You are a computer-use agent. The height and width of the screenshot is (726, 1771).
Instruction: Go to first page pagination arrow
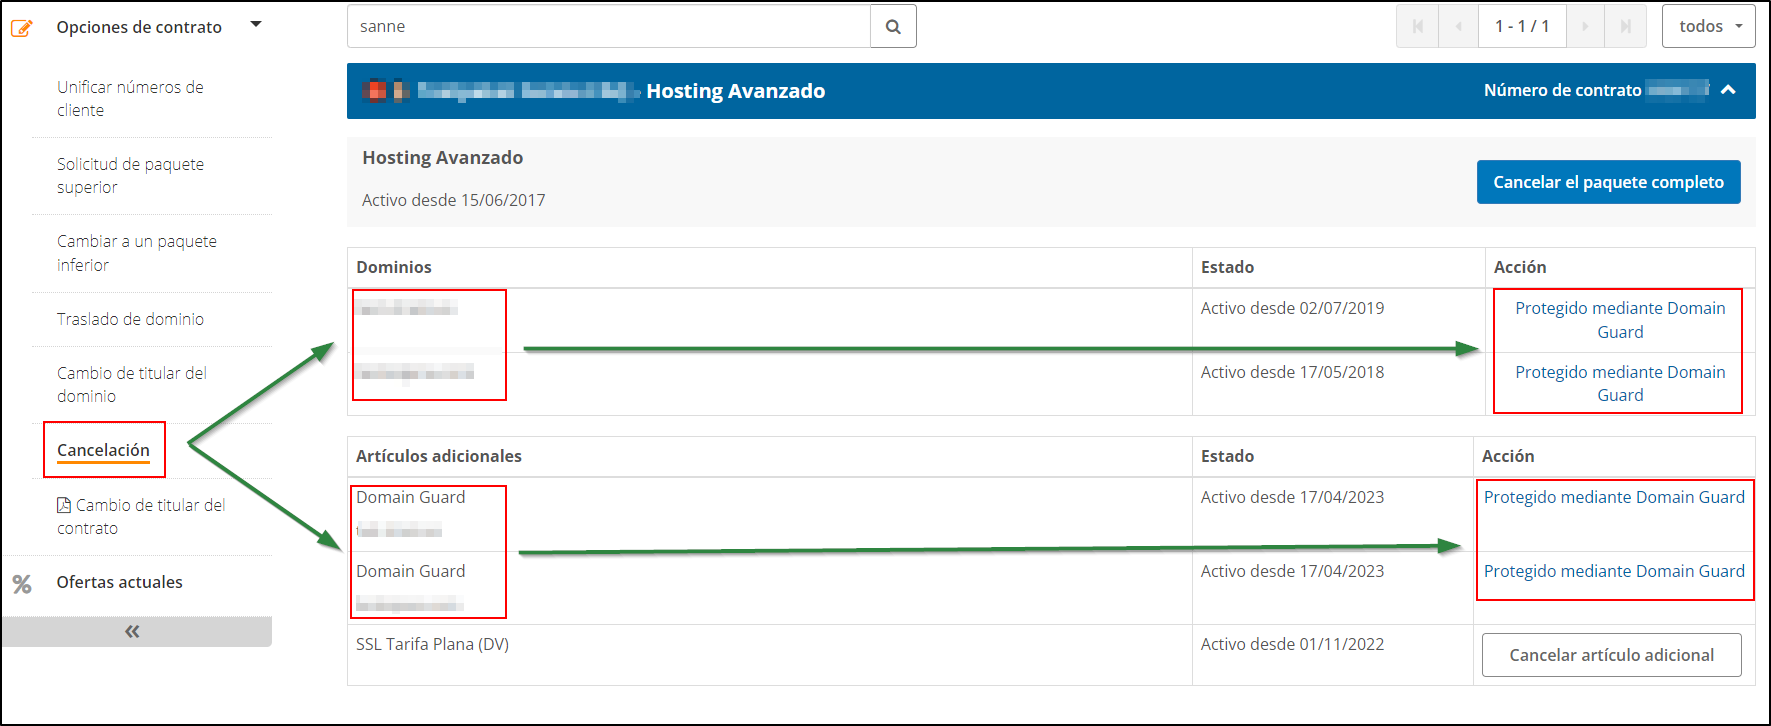pos(1417,26)
